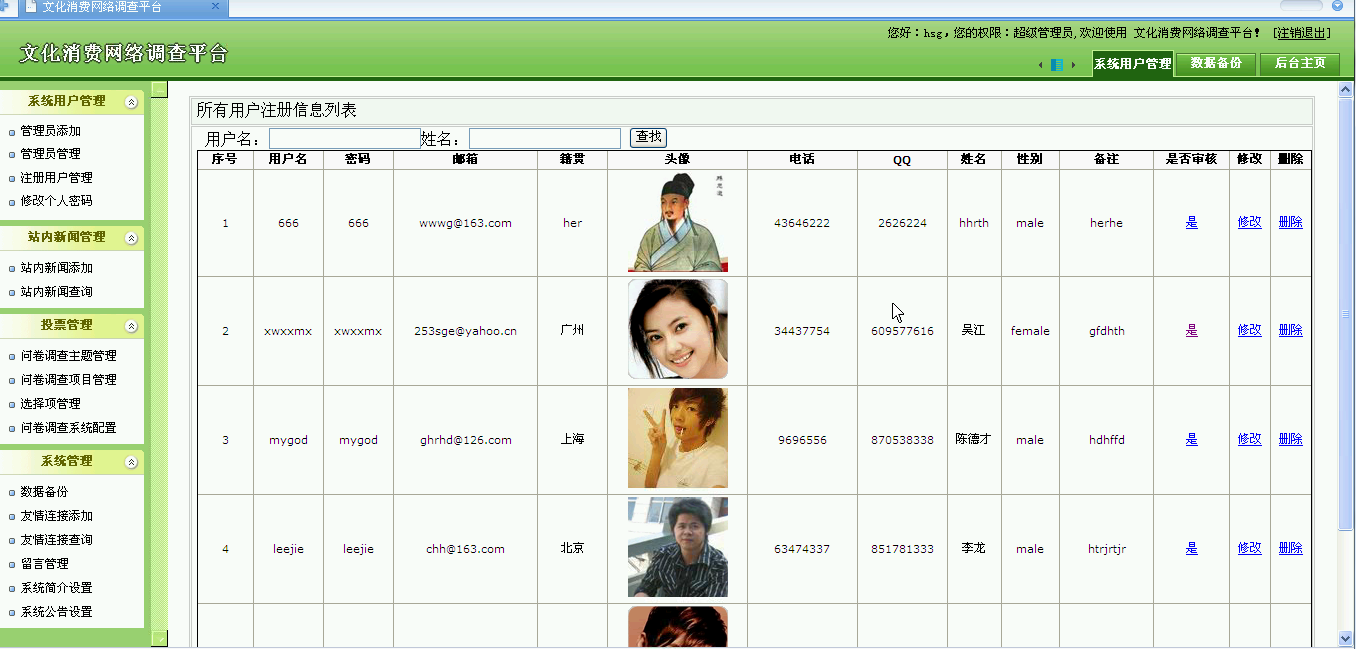Focus the 用户名 search input field
Image resolution: width=1356 pixels, height=649 pixels.
345,138
